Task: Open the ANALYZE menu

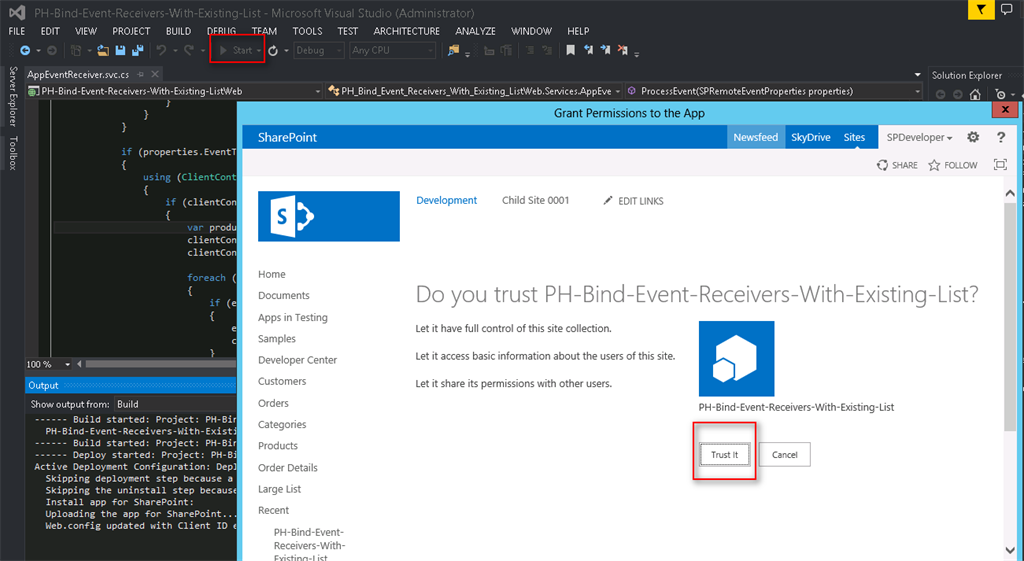Action: tap(475, 31)
